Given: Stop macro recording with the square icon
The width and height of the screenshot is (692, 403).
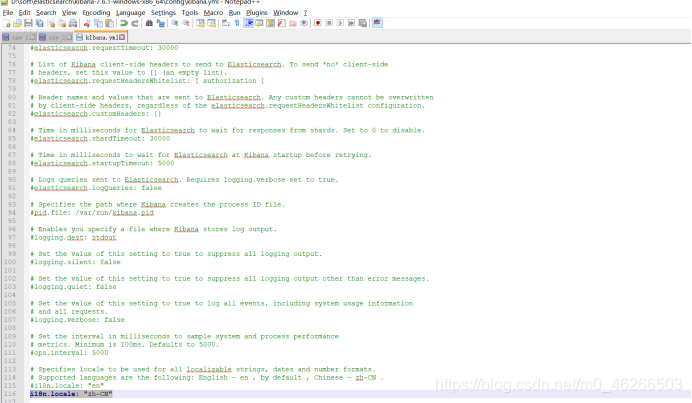Looking at the screenshot, I should point(329,23).
